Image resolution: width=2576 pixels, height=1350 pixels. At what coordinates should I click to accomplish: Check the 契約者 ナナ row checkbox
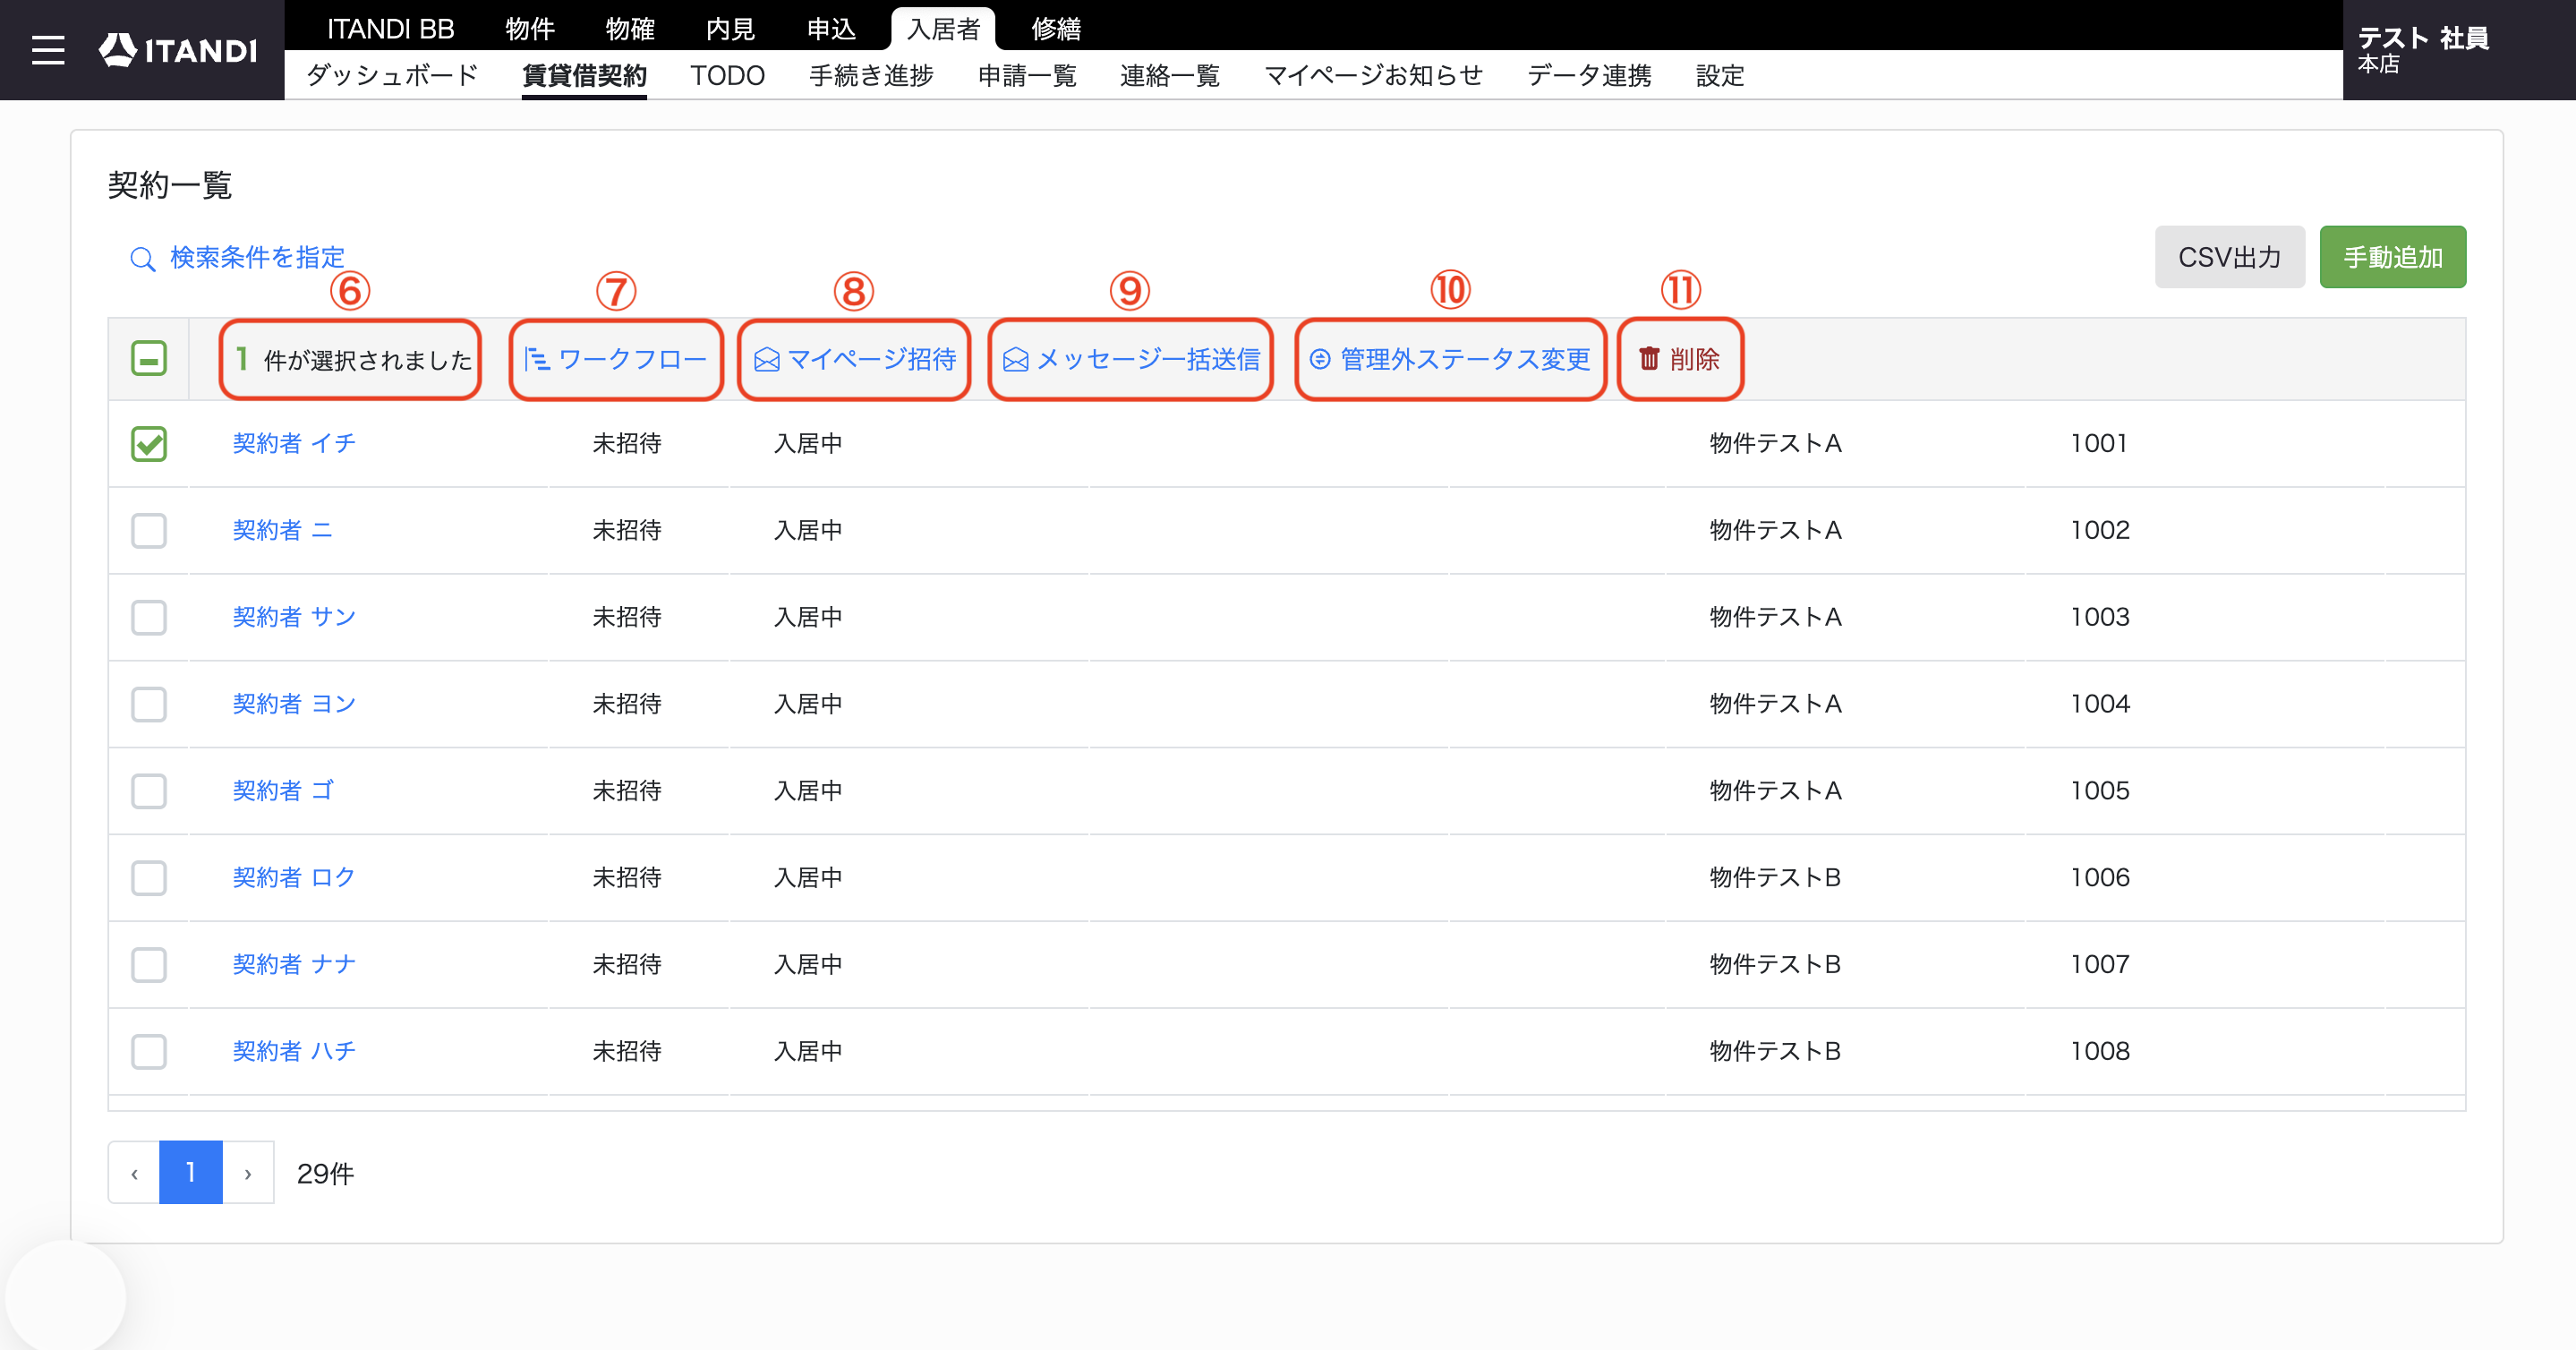149,965
